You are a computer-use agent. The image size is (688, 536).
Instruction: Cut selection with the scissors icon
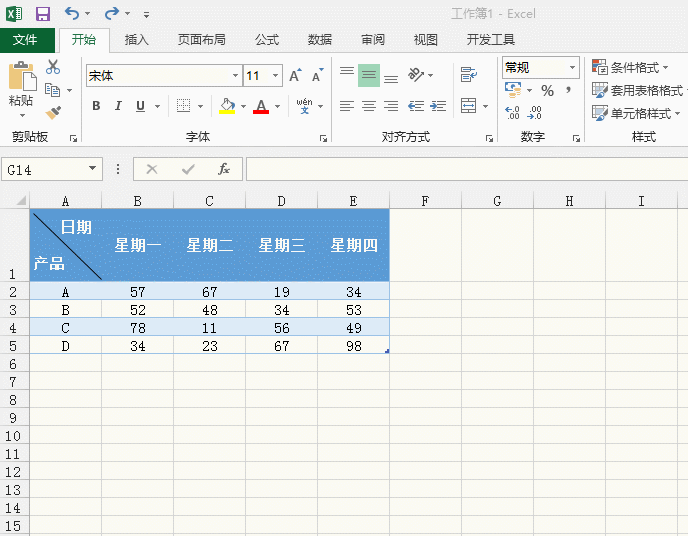(53, 67)
